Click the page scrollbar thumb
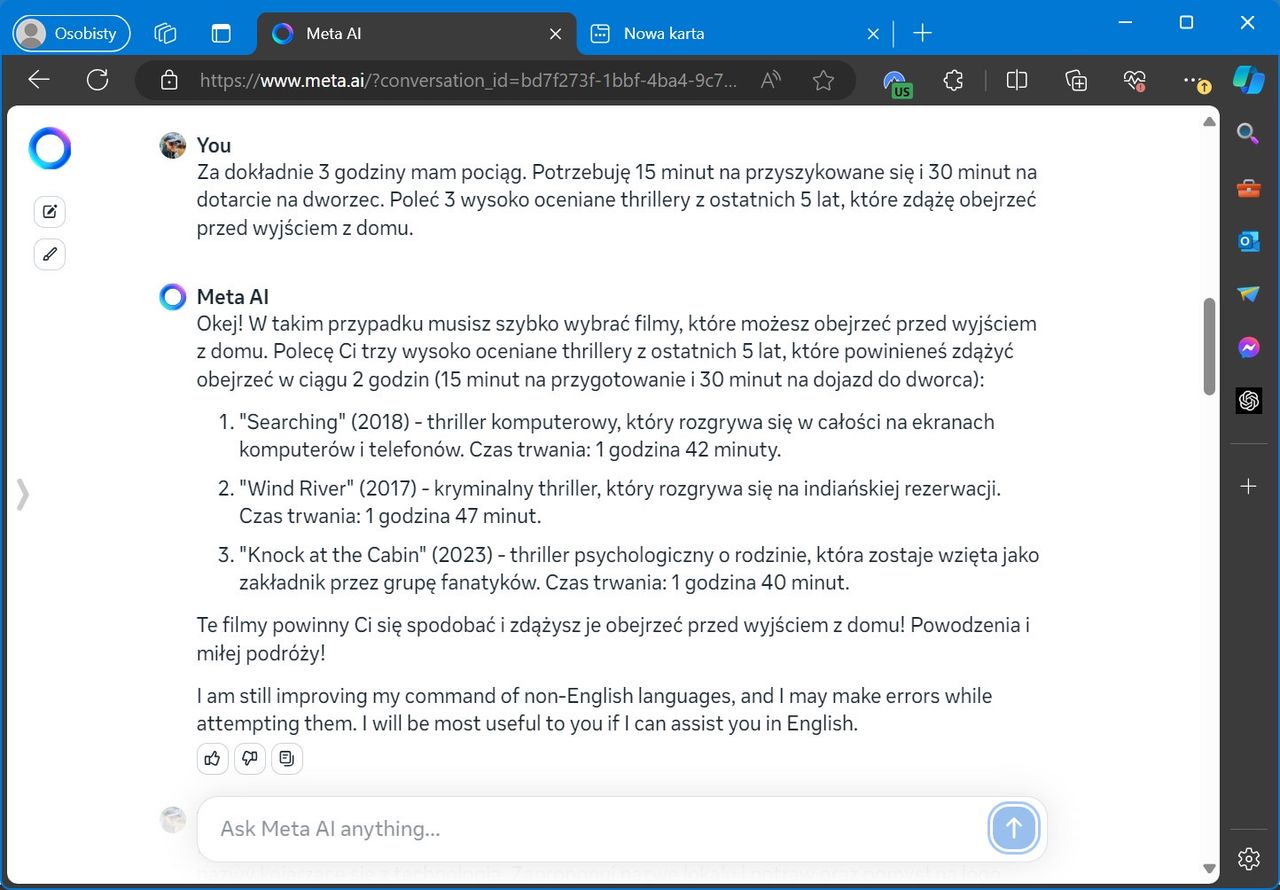 (1209, 346)
